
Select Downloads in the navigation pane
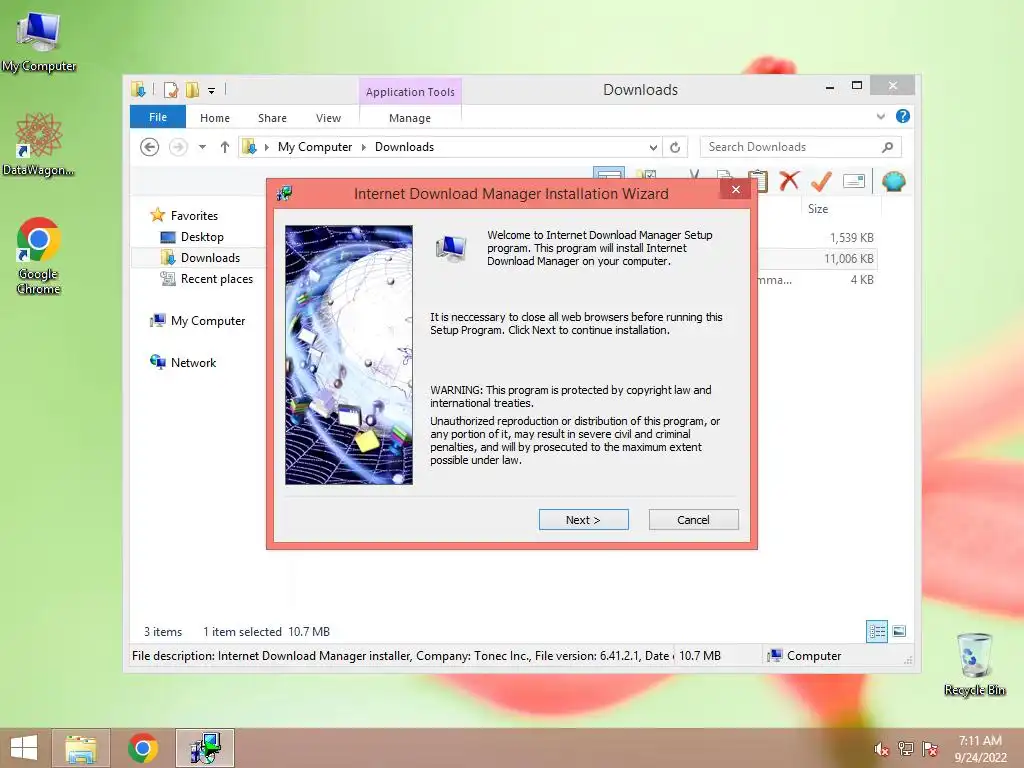coord(210,257)
